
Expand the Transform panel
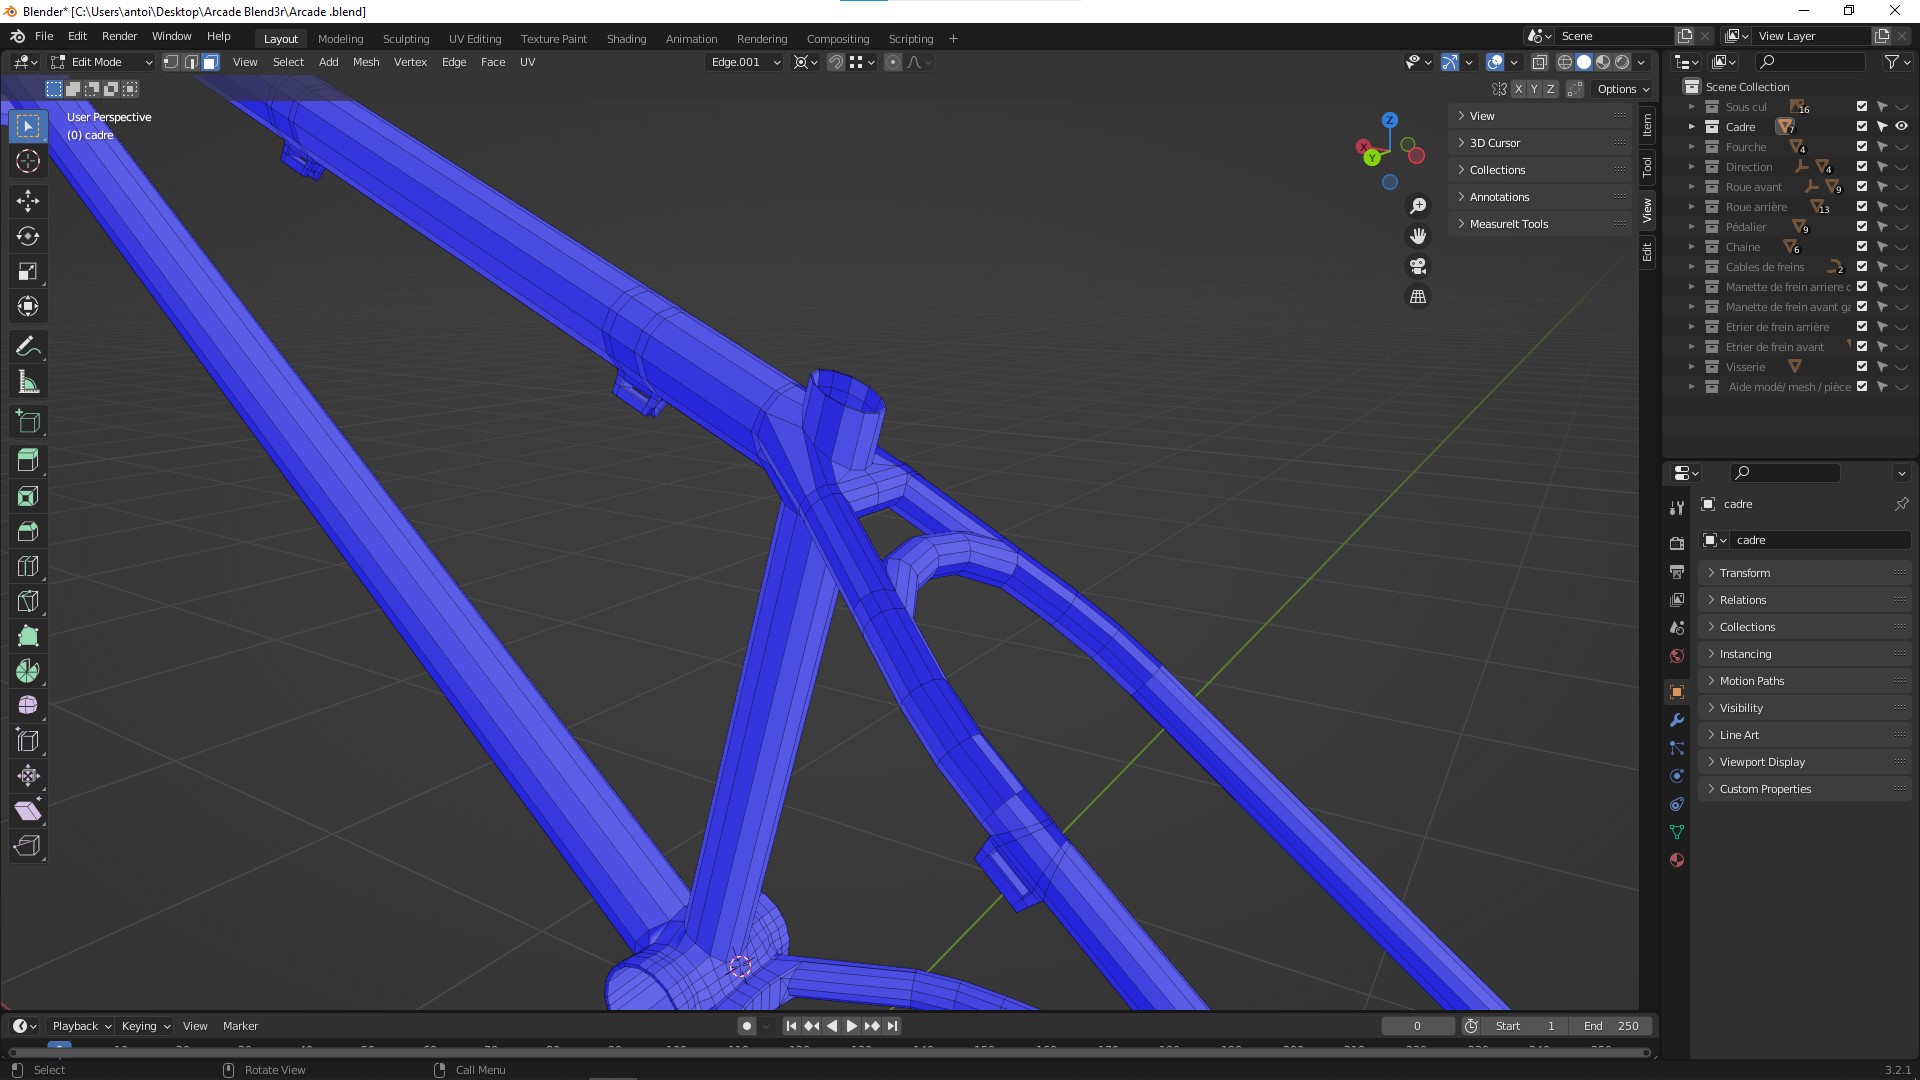pyautogui.click(x=1805, y=573)
